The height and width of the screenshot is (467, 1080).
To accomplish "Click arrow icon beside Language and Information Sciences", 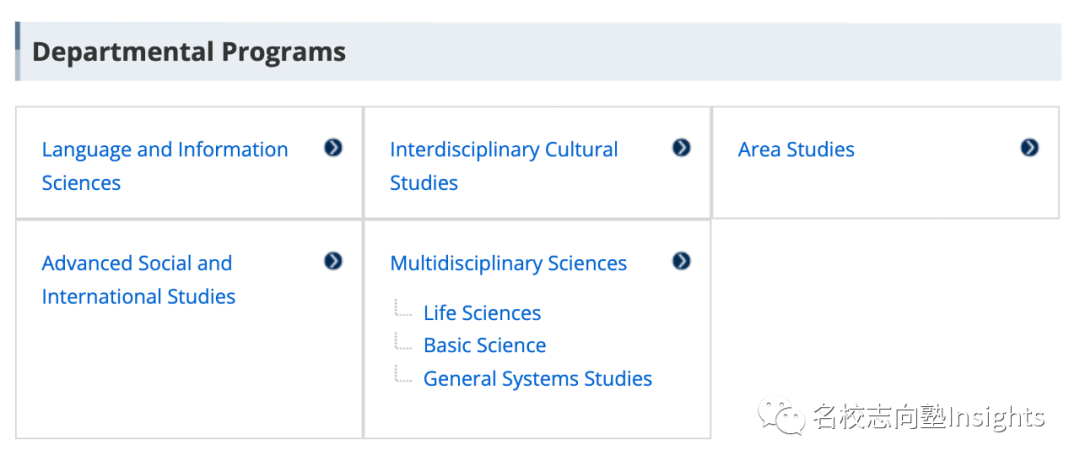I will (x=333, y=148).
